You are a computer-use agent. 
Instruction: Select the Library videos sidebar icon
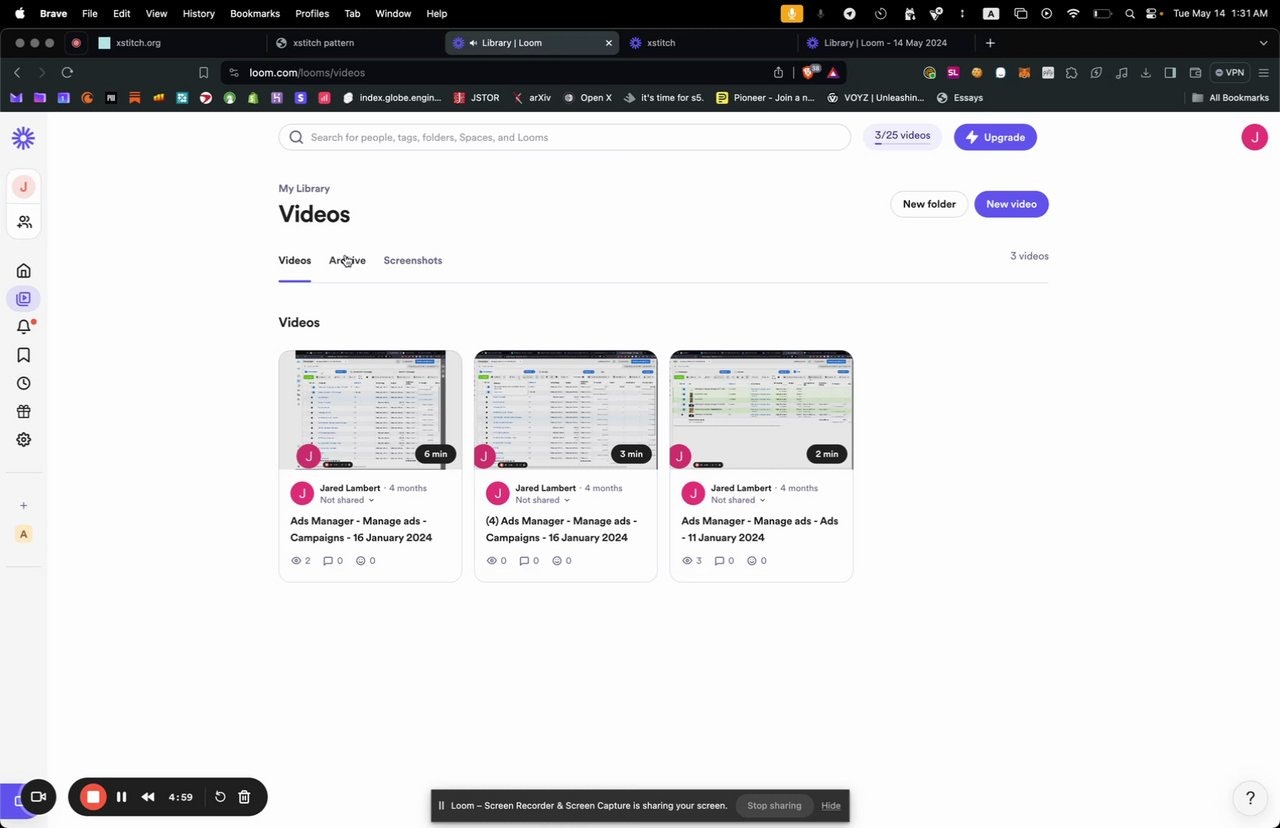23,298
